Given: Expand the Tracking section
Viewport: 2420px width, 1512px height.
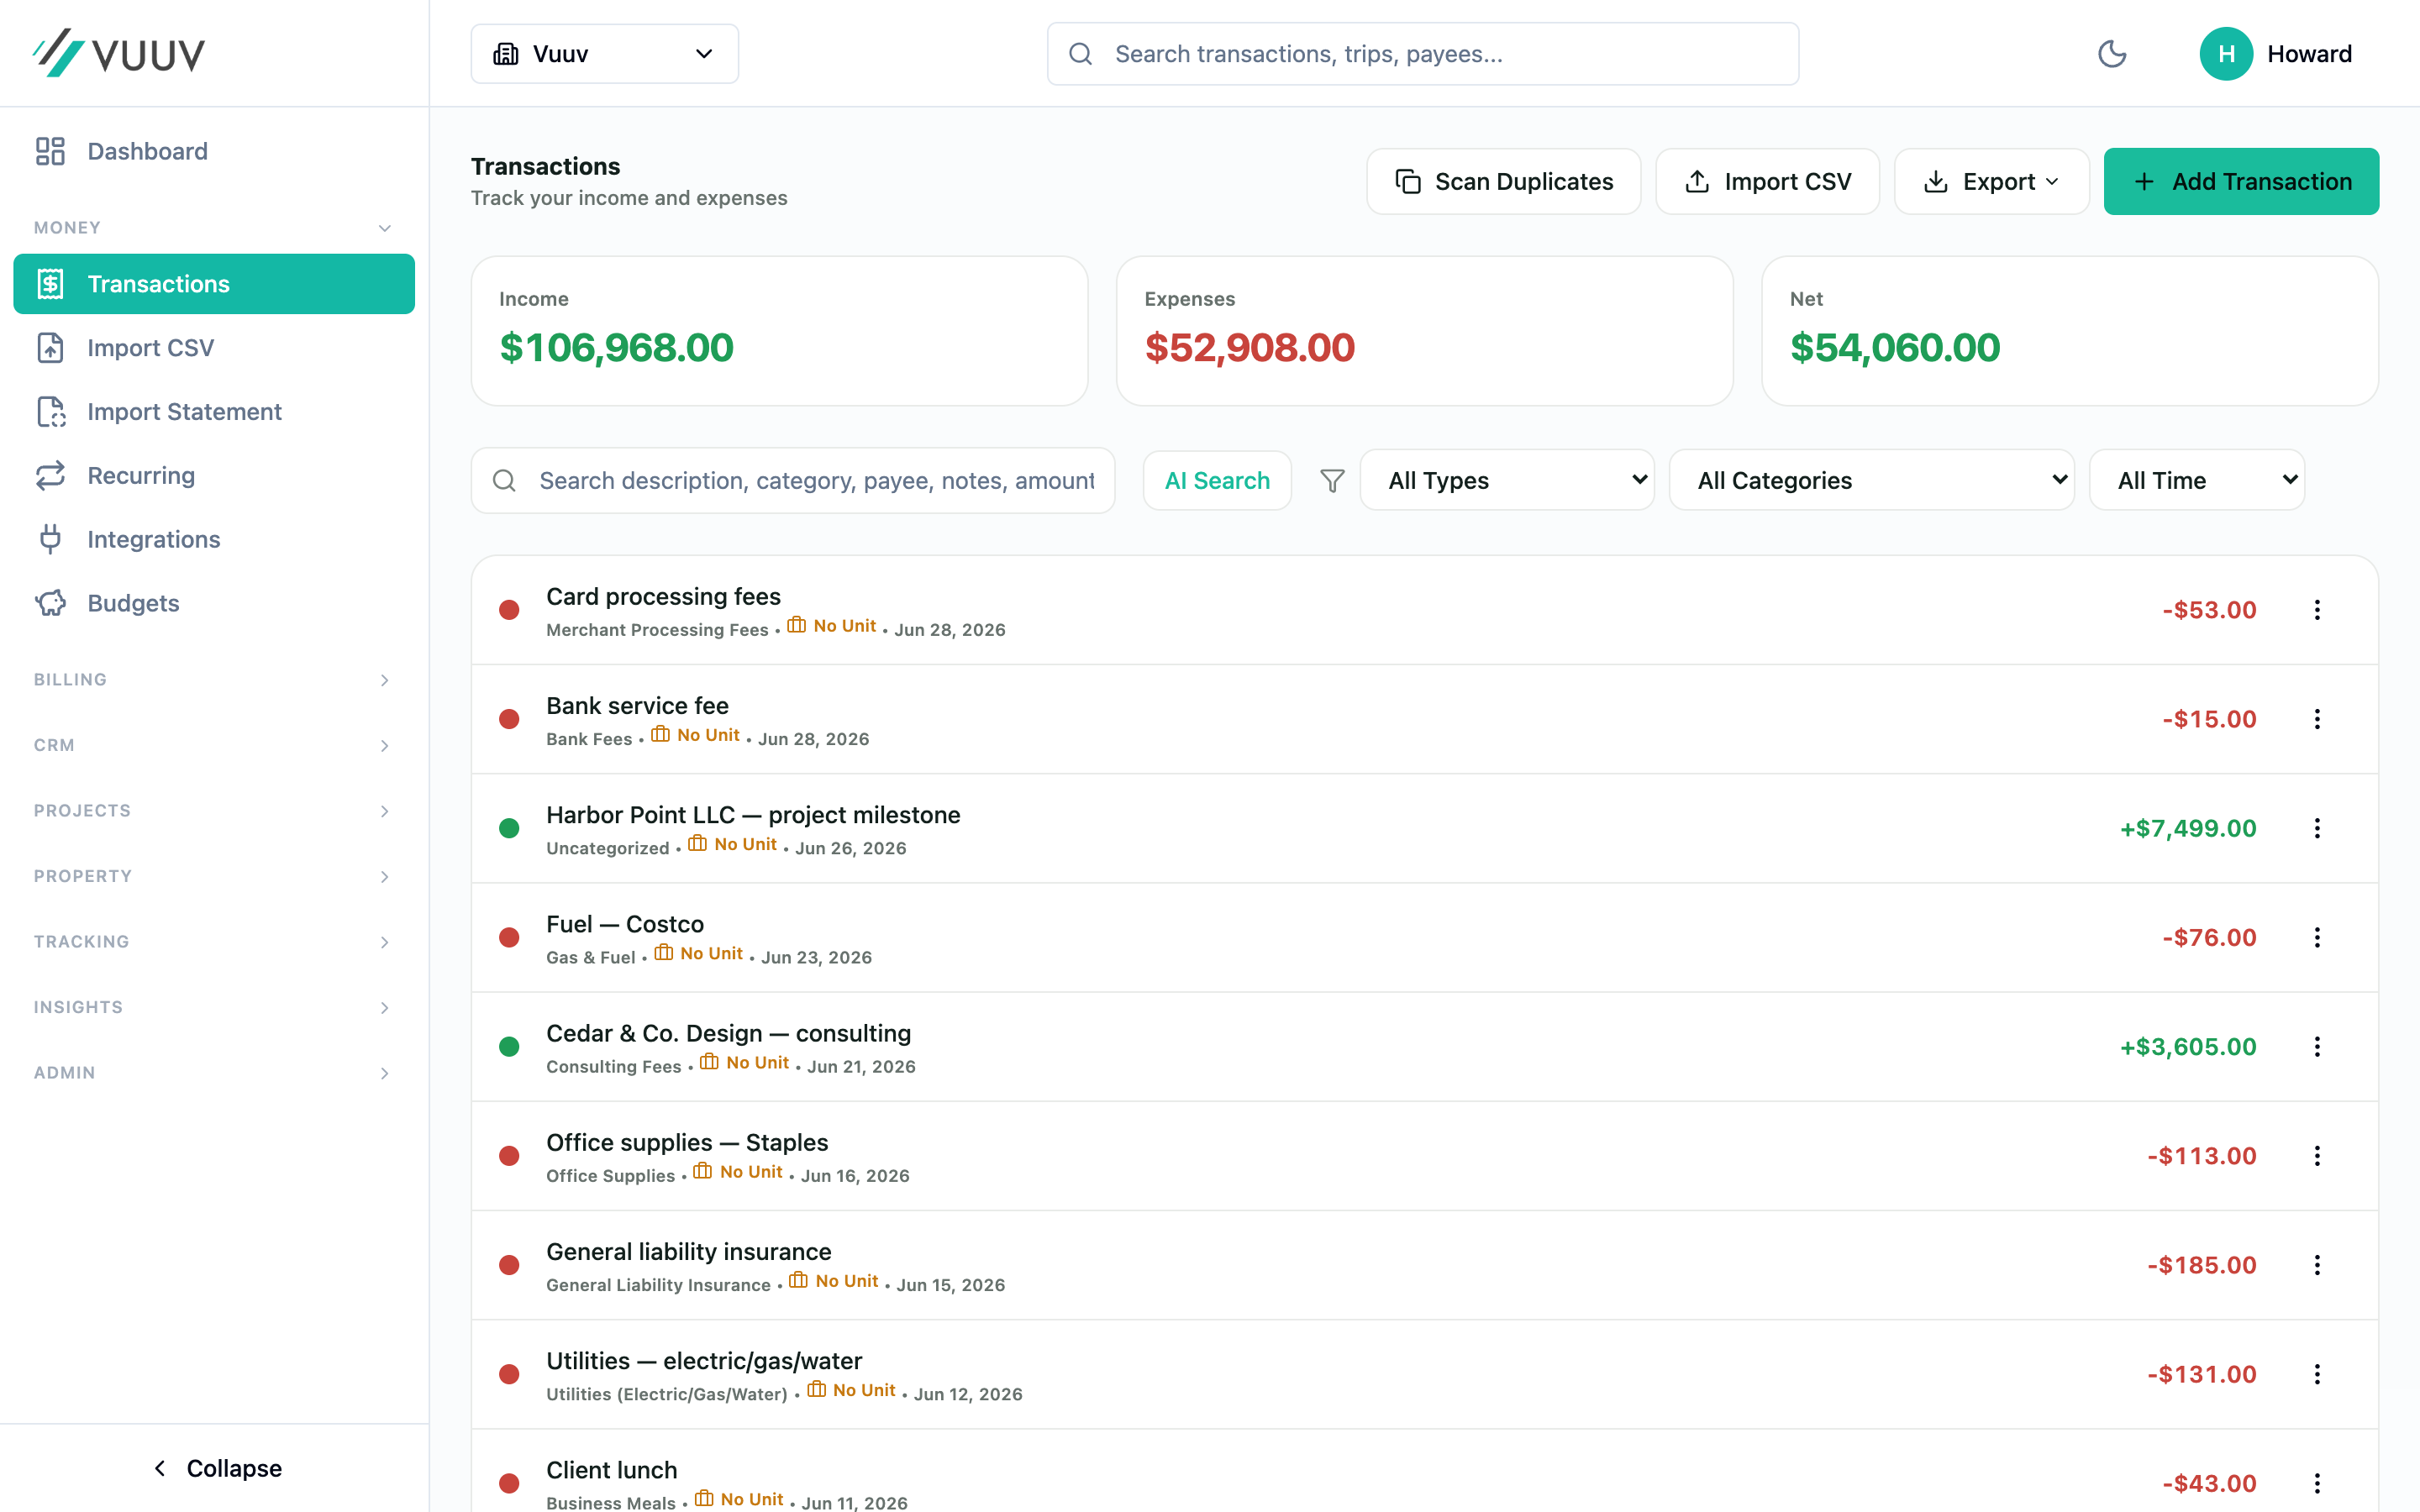Looking at the screenshot, I should click(x=214, y=942).
